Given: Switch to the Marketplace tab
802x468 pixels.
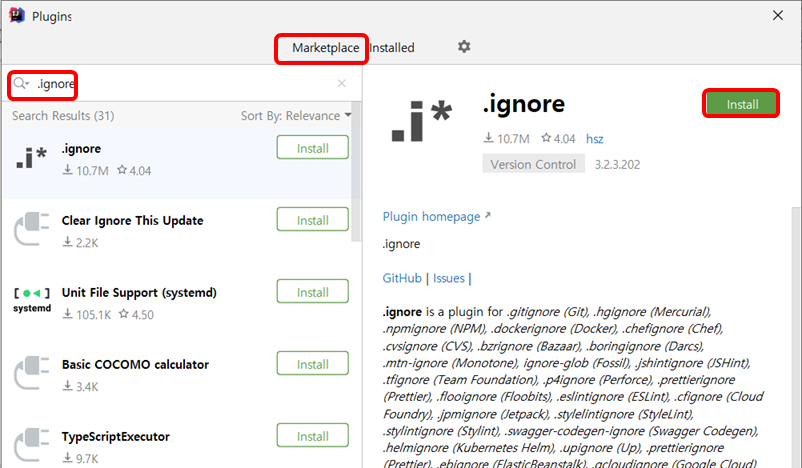Looking at the screenshot, I should click(325, 48).
